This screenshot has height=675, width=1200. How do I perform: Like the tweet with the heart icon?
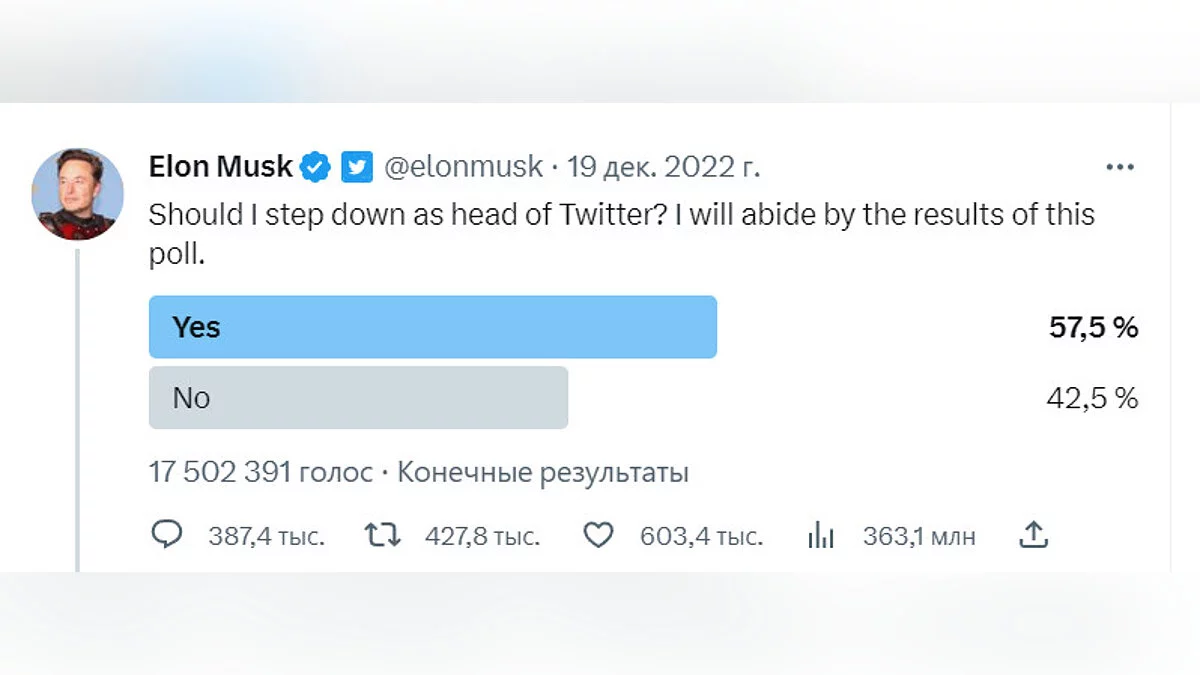coord(598,535)
